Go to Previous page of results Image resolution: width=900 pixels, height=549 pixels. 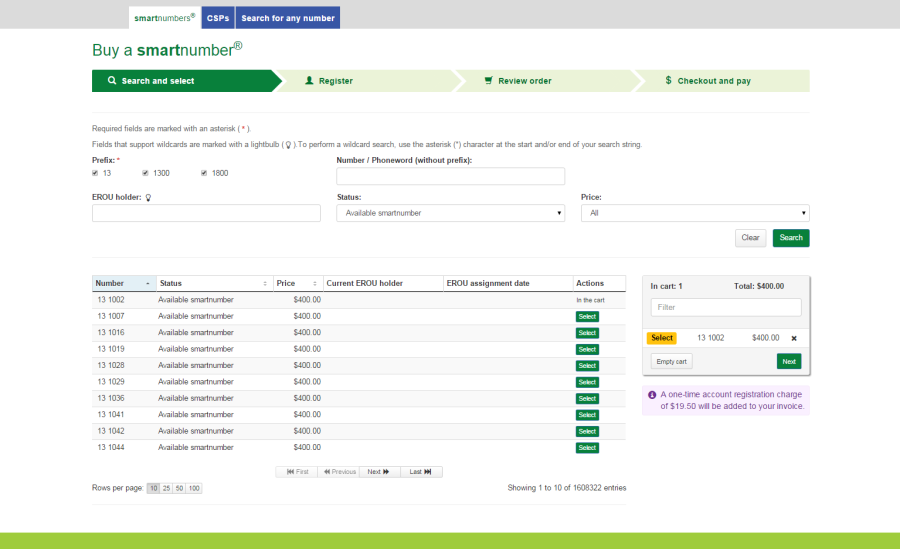[x=339, y=471]
